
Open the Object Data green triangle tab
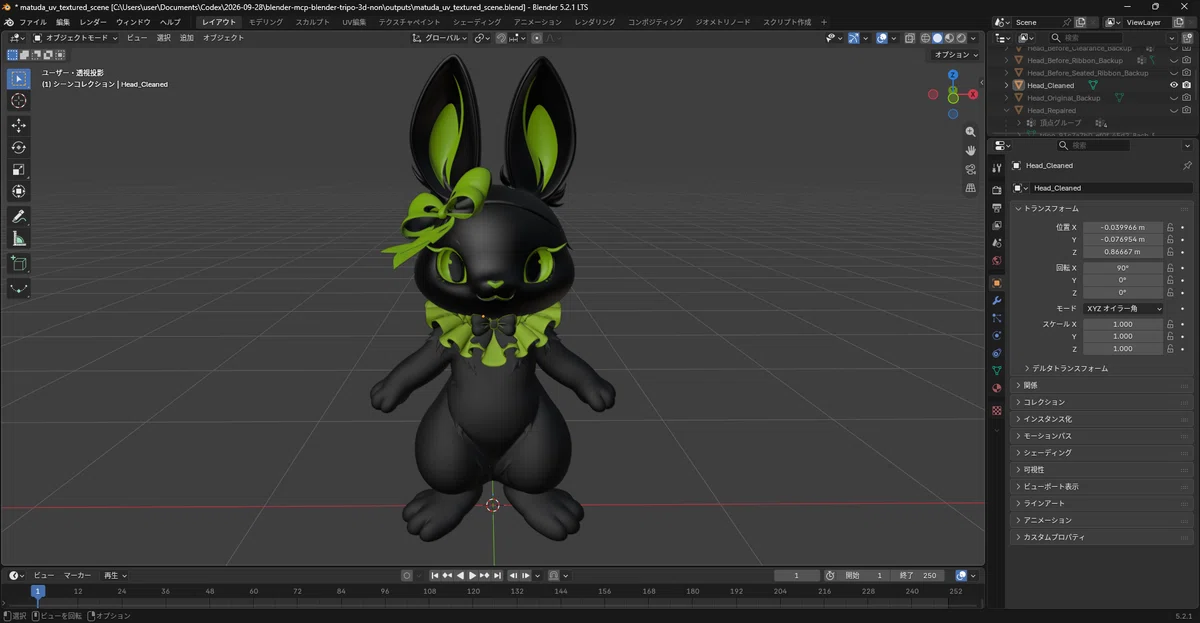(997, 371)
